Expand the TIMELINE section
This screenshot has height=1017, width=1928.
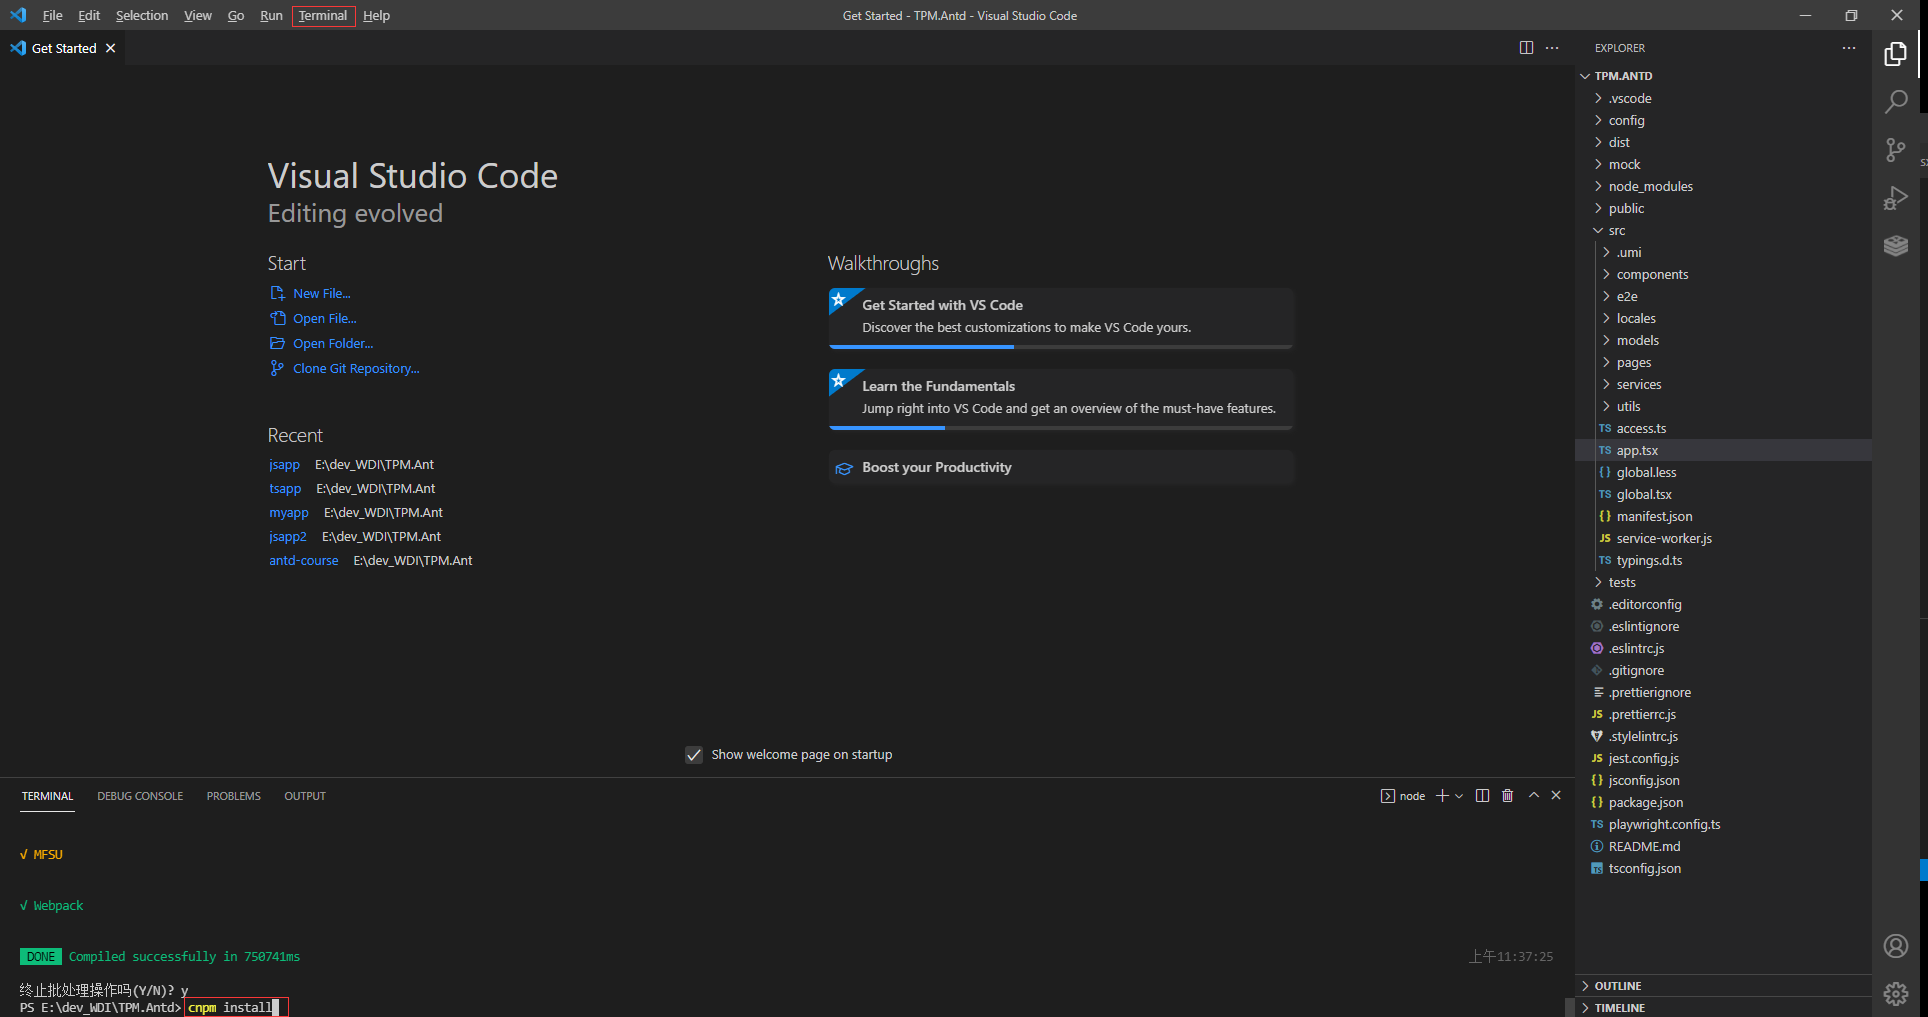point(1723,1007)
